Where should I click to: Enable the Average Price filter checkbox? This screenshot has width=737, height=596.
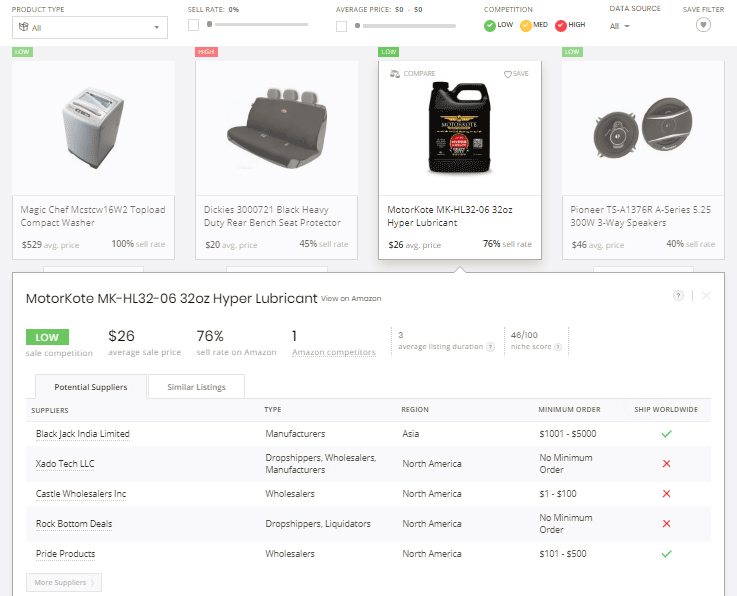342,25
